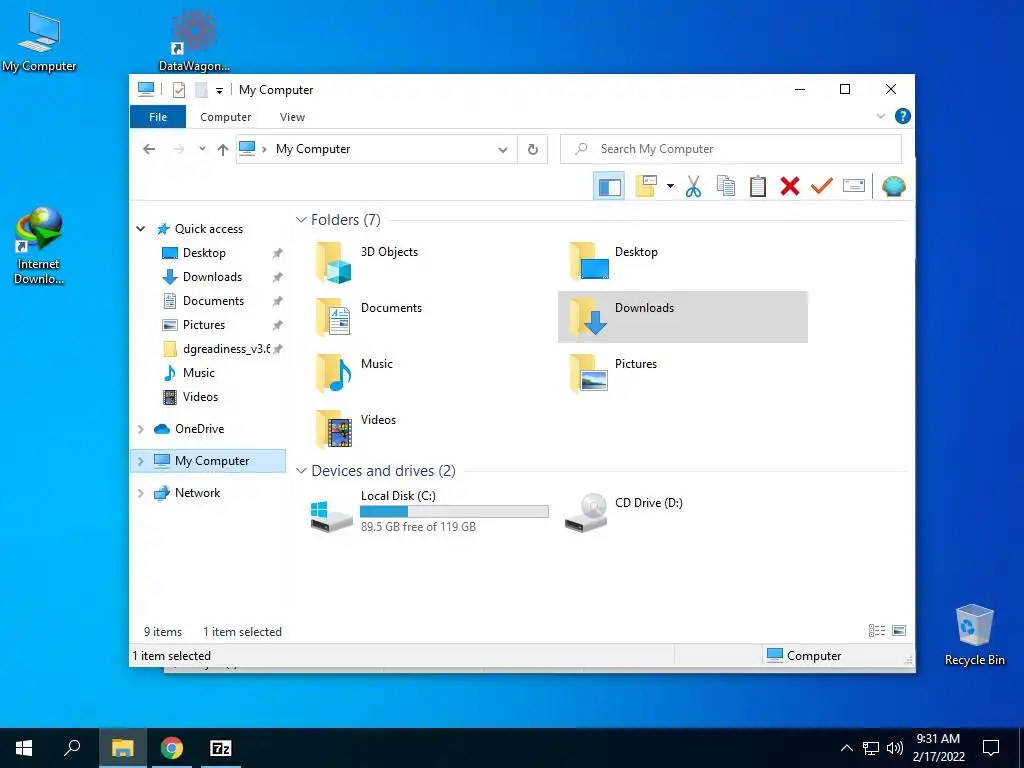
Task: Select OneDrive in the navigation pane
Action: coord(199,429)
